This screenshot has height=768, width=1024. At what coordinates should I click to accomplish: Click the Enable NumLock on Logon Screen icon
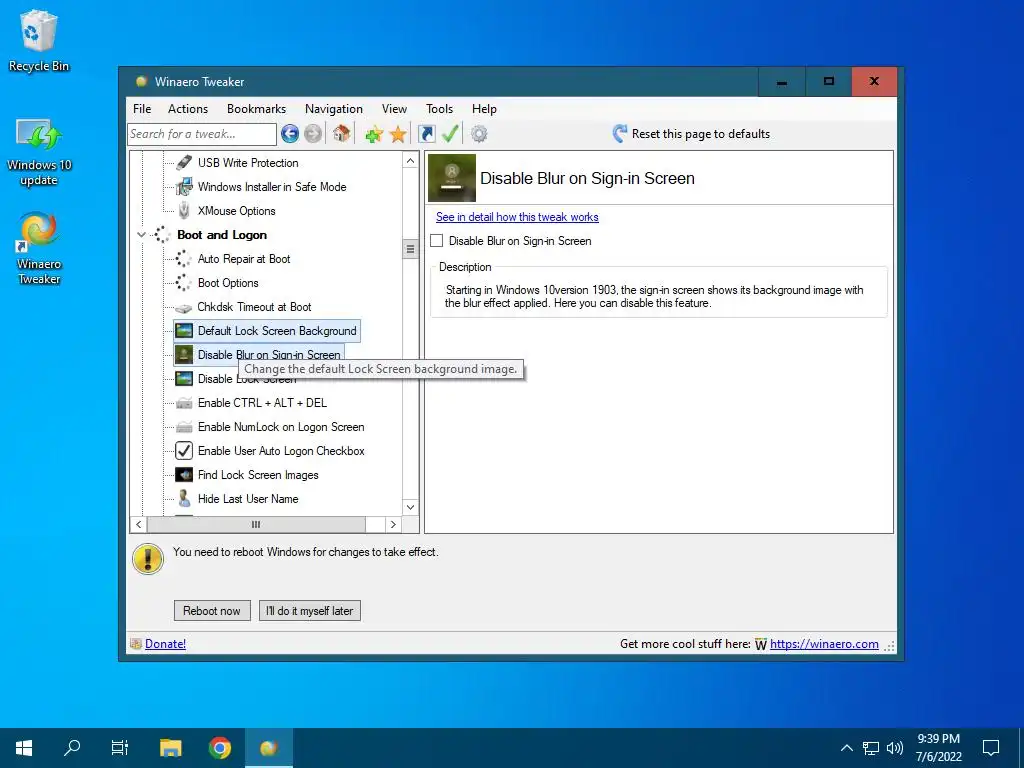(x=184, y=427)
